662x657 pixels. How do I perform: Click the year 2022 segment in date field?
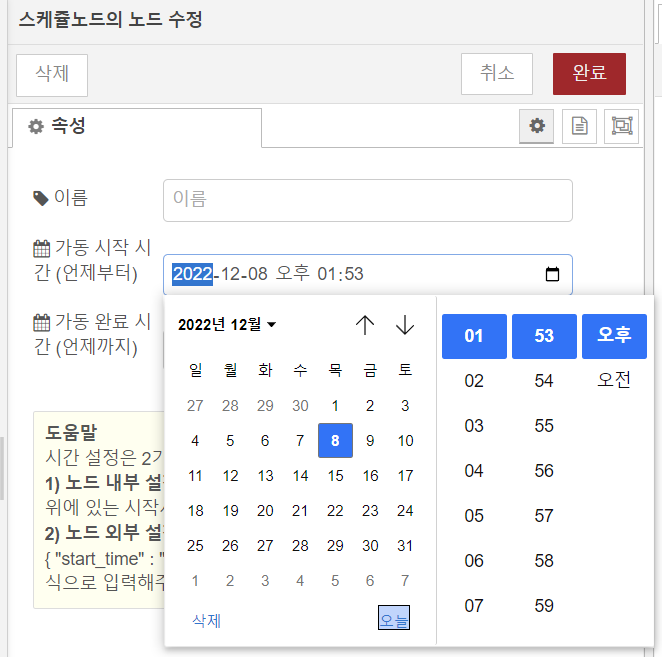pyautogui.click(x=193, y=274)
